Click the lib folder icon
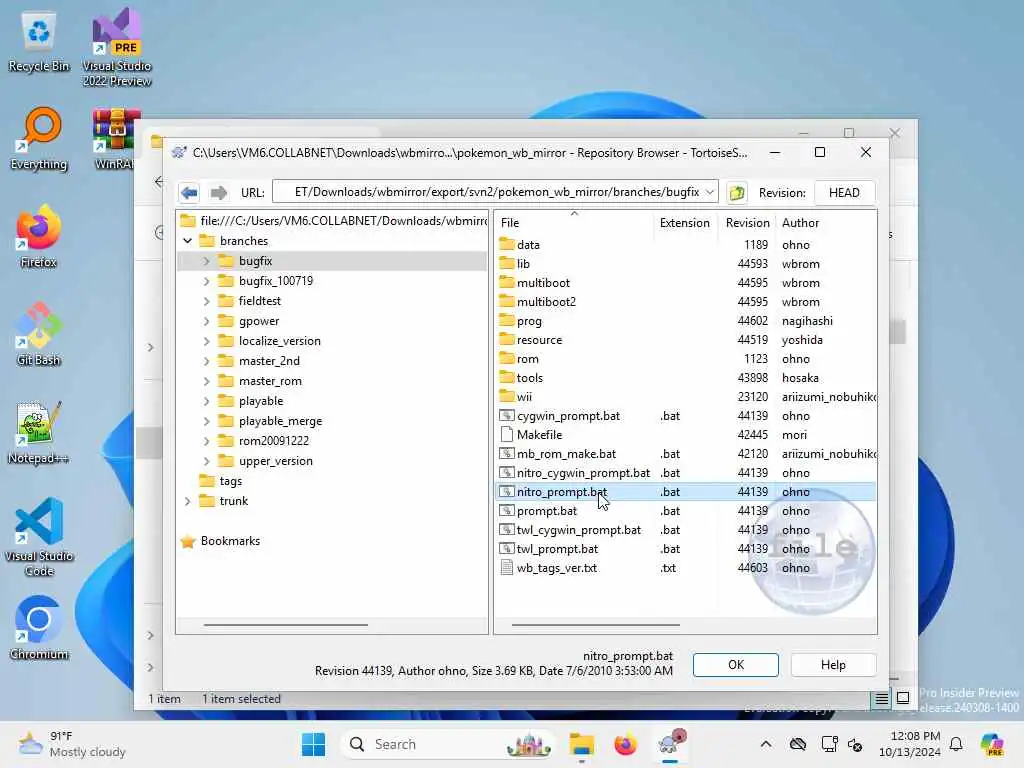1024x768 pixels. click(507, 264)
